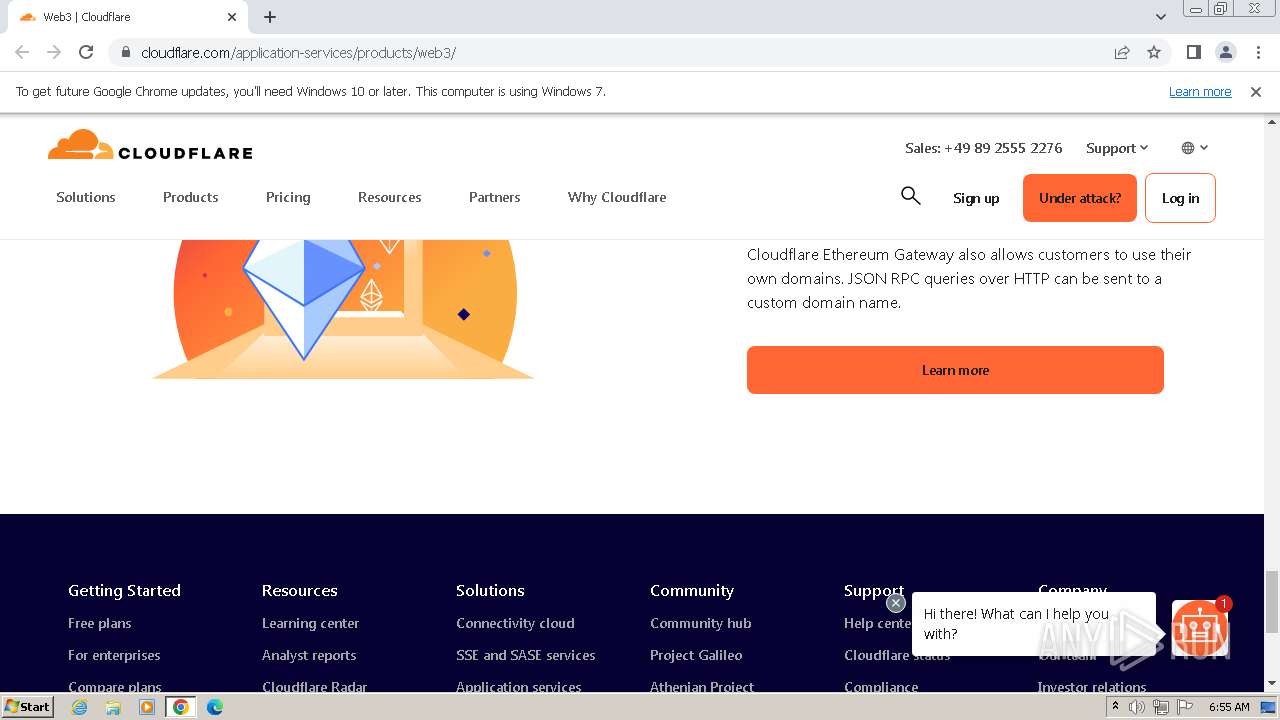1280x720 pixels.
Task: Click the Ethereum gateway illustration
Action: point(343,309)
